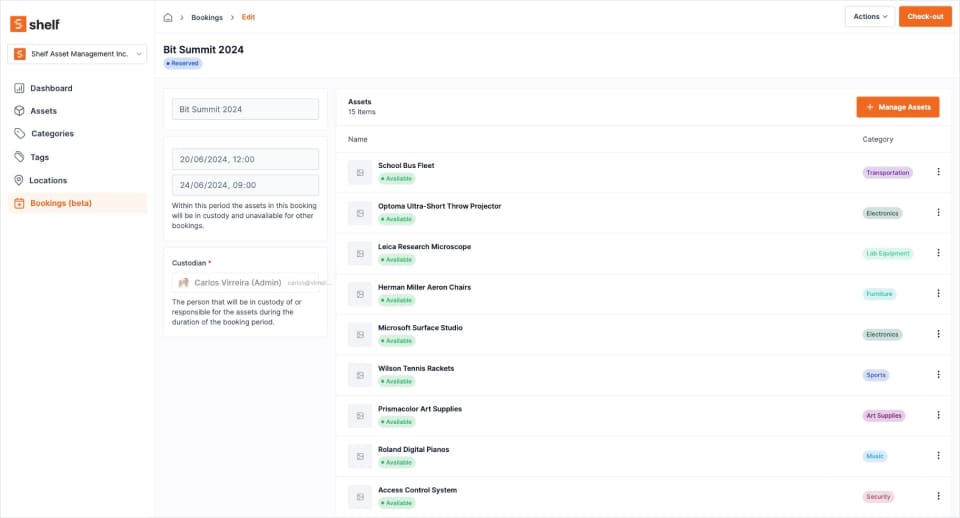Open the home breadcrumb icon
Screen dimensions: 960x518
pos(168,17)
